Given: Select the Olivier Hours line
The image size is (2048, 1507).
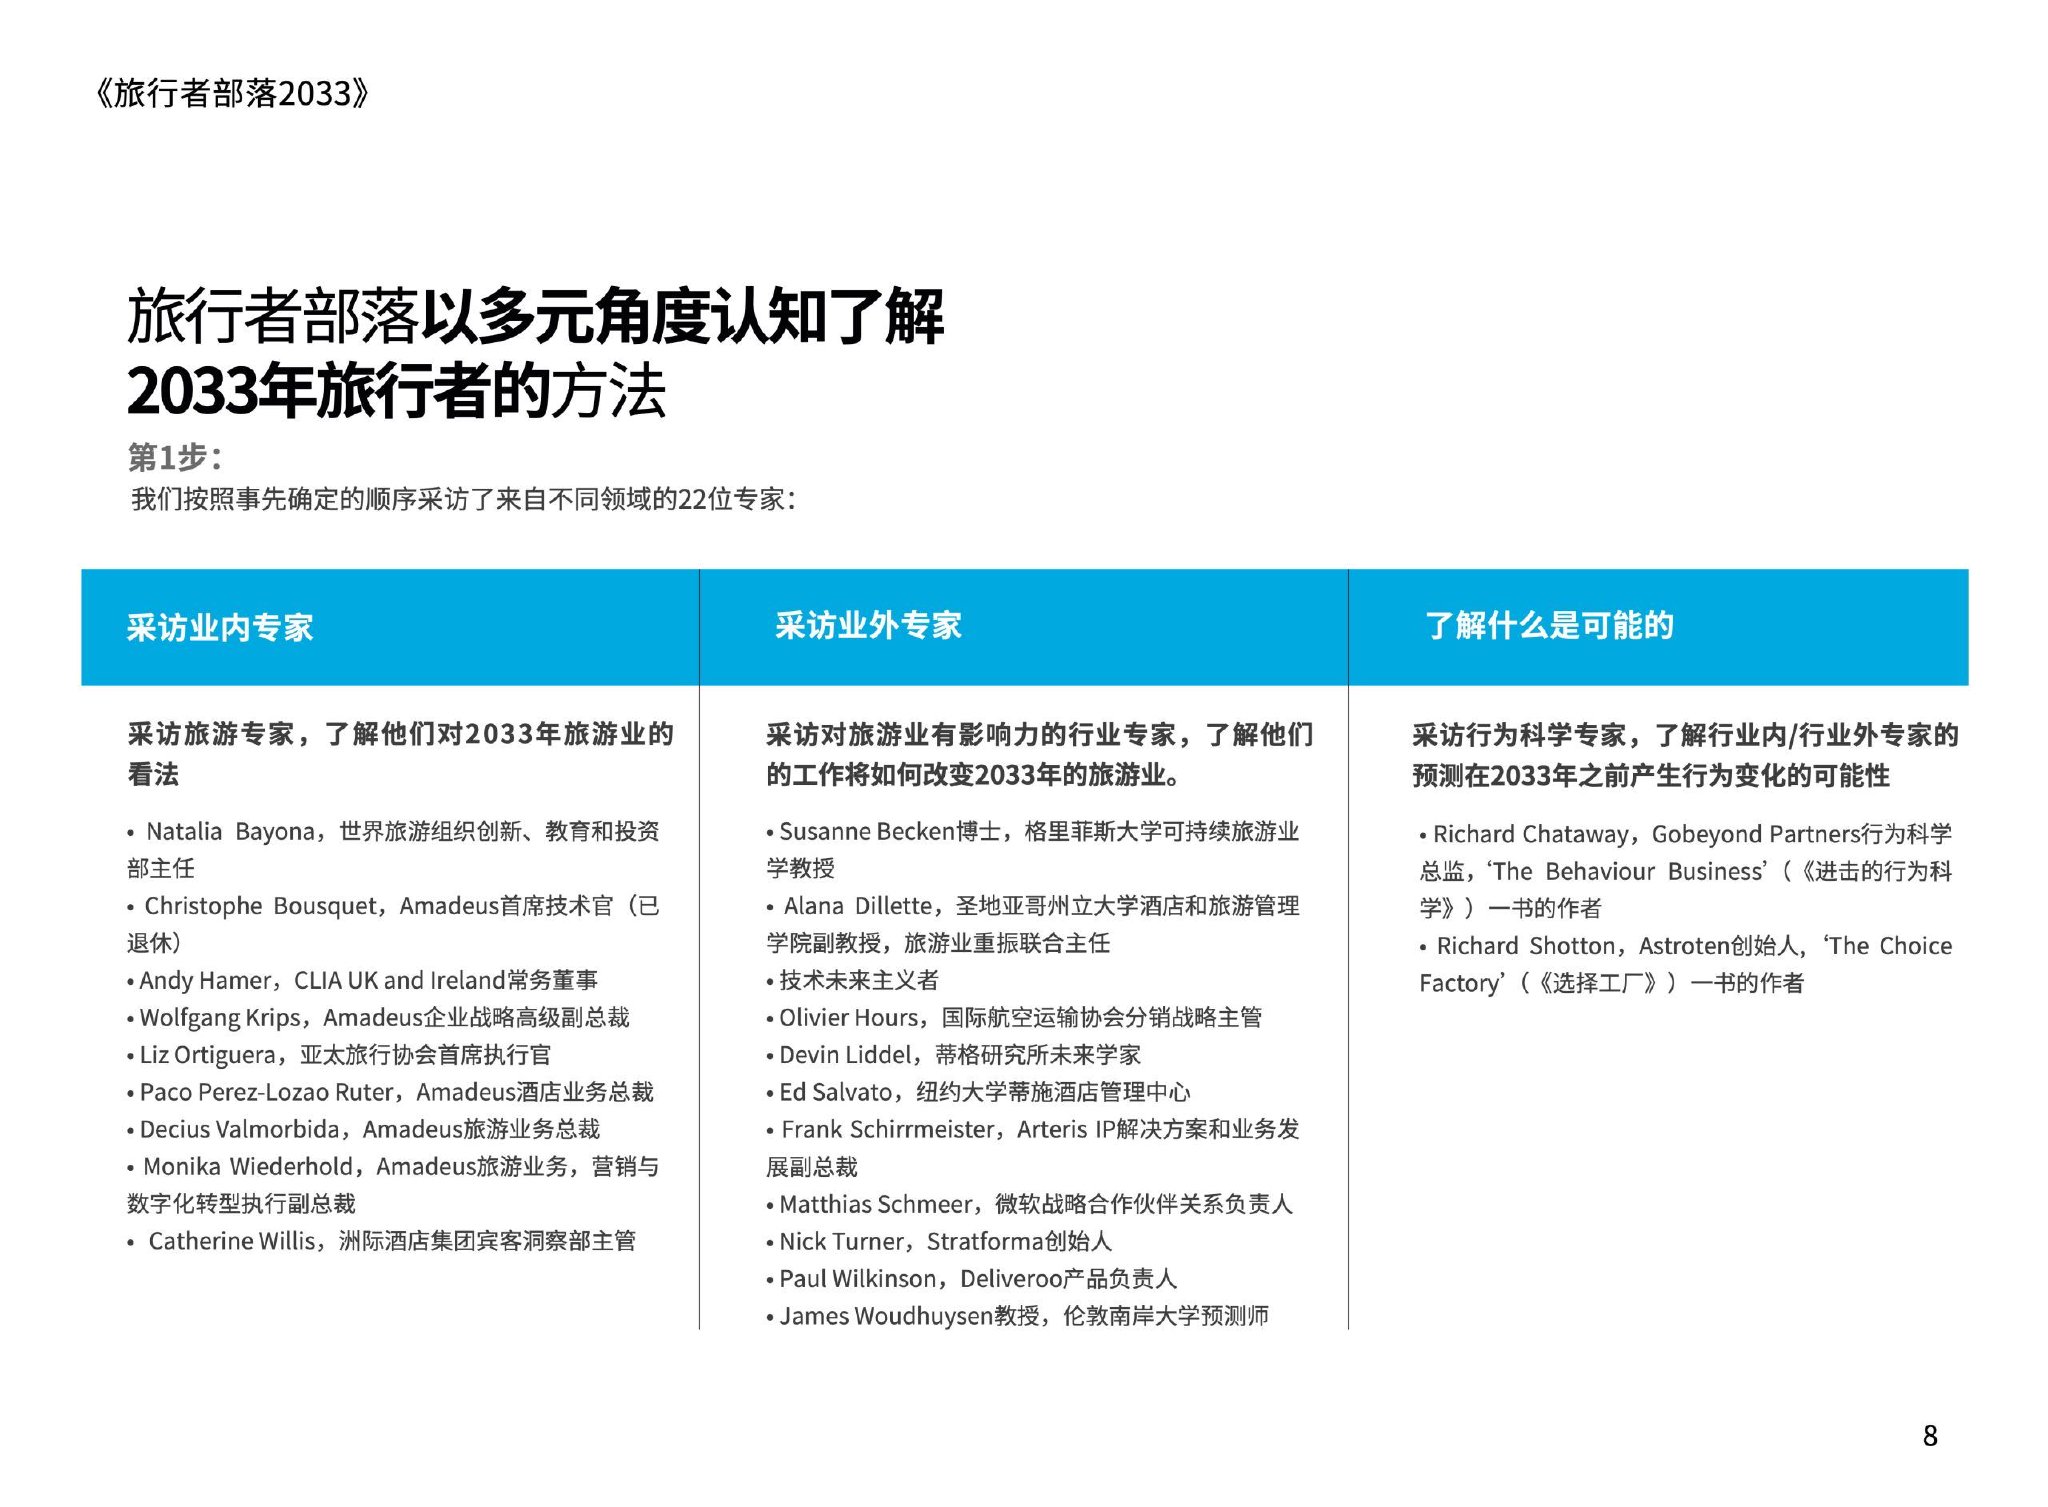Looking at the screenshot, I should (1014, 1018).
